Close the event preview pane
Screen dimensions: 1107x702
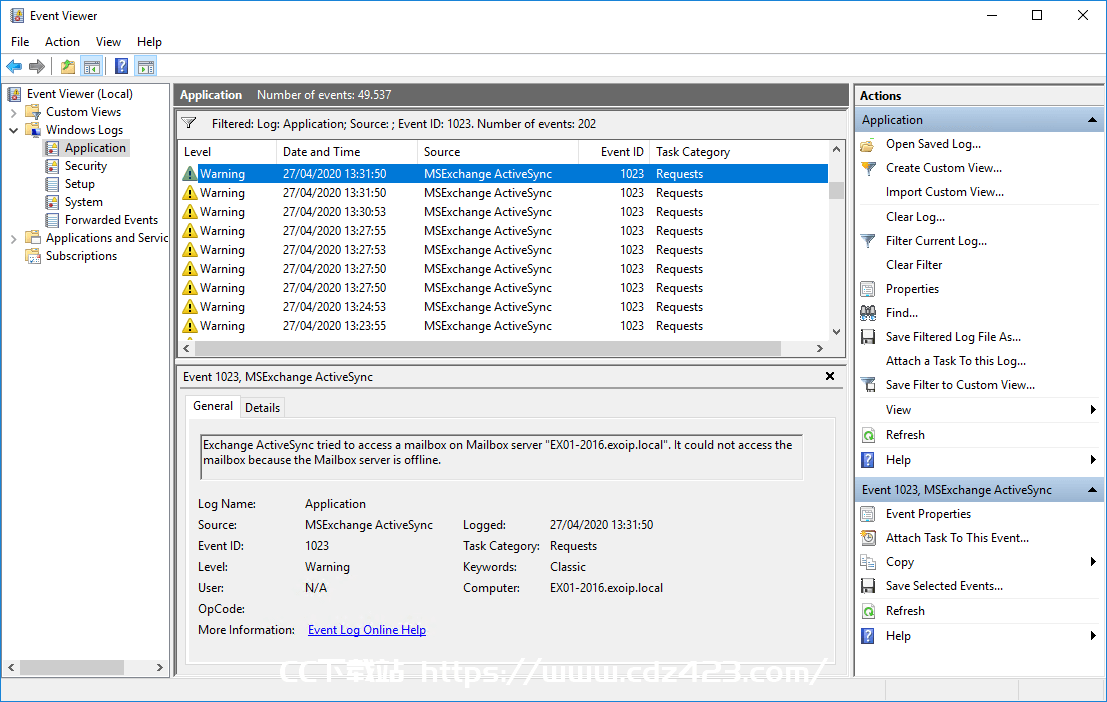pyautogui.click(x=830, y=376)
